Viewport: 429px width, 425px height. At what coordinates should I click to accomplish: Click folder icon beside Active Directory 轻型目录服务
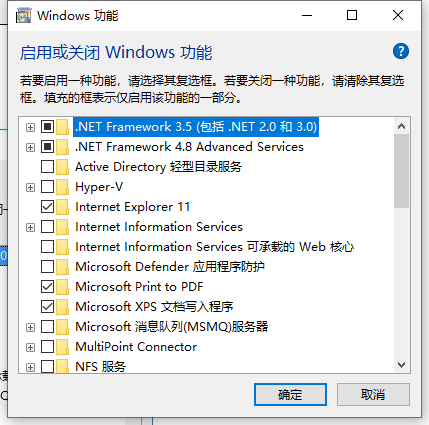click(62, 167)
